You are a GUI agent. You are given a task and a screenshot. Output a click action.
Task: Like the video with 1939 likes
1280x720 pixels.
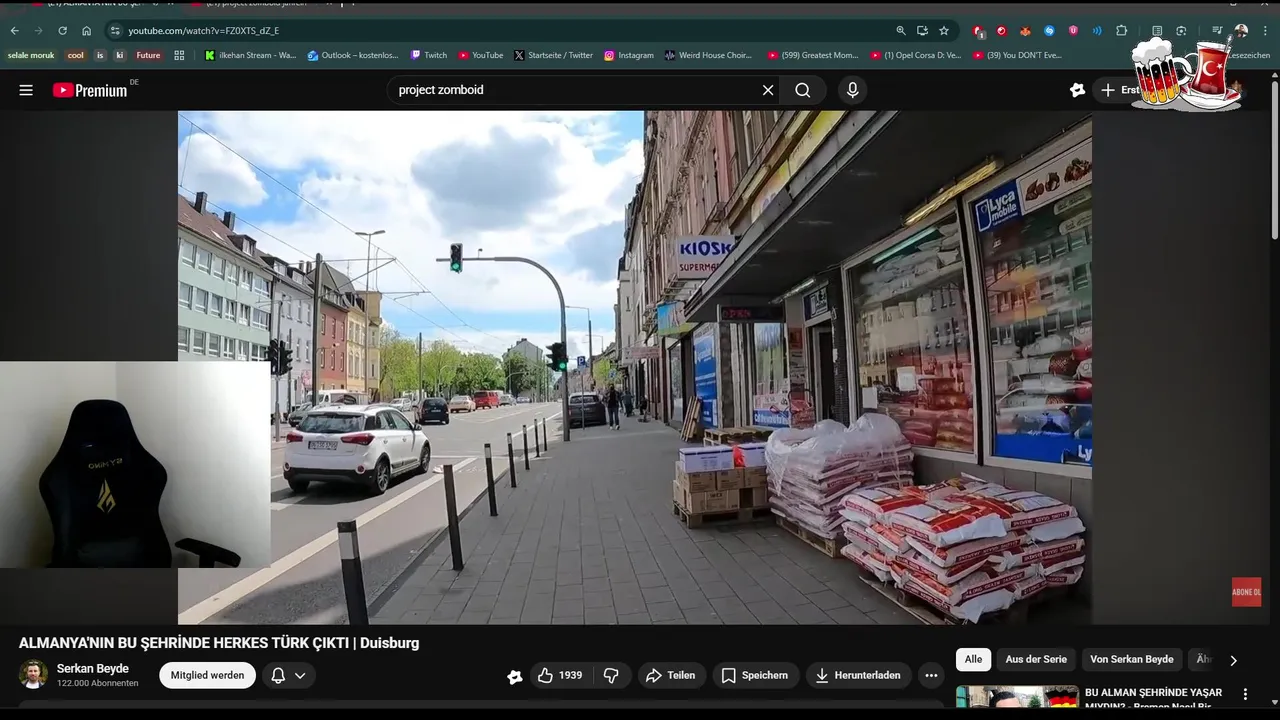(560, 675)
